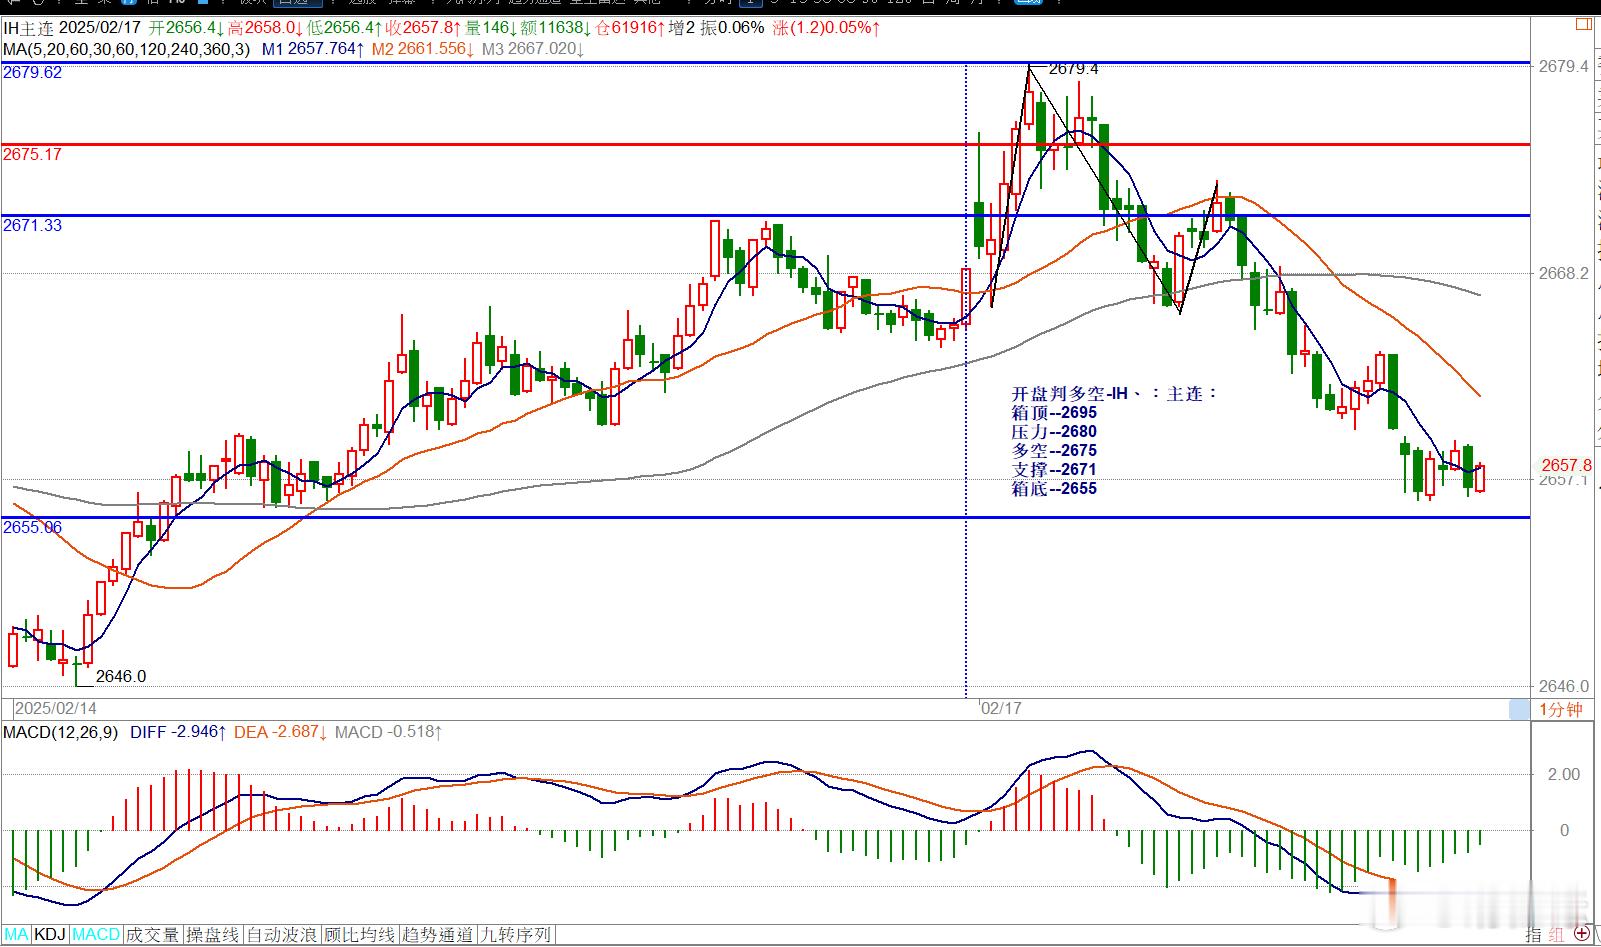1601x947 pixels.
Task: Click the 仓61916 open interest value
Action: click(631, 28)
